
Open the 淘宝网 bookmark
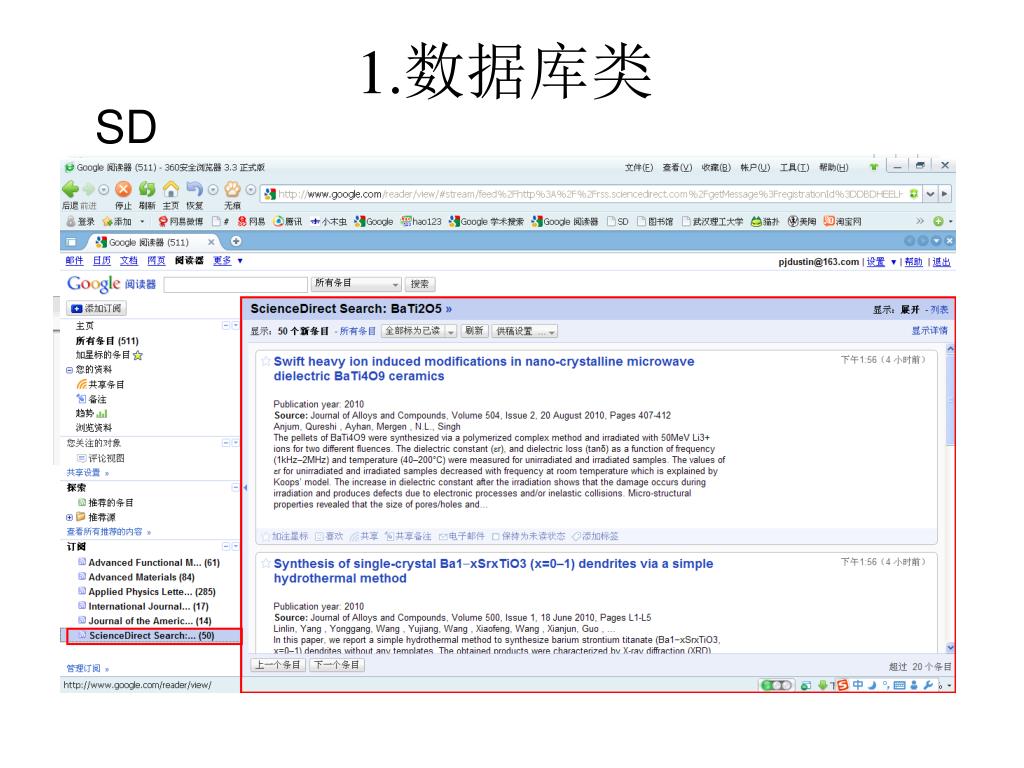coord(842,221)
